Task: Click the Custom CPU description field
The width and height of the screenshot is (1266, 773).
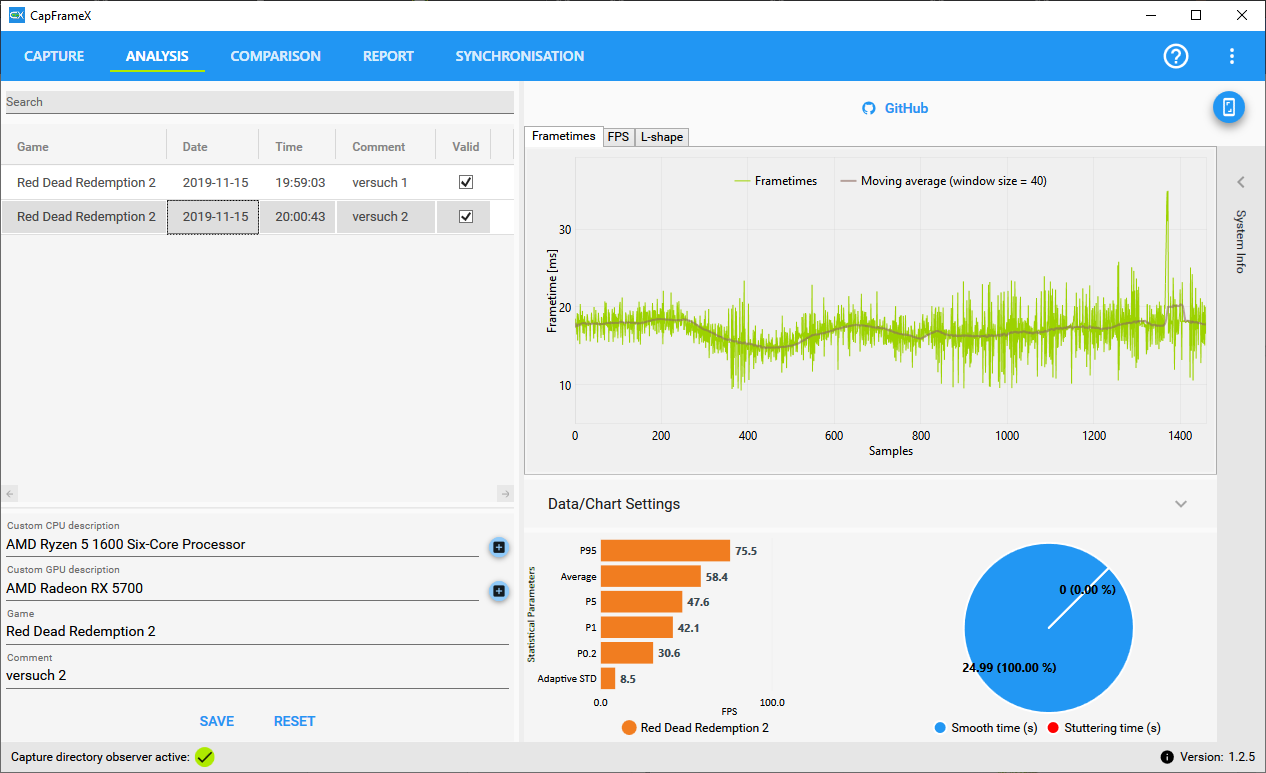Action: 242,545
